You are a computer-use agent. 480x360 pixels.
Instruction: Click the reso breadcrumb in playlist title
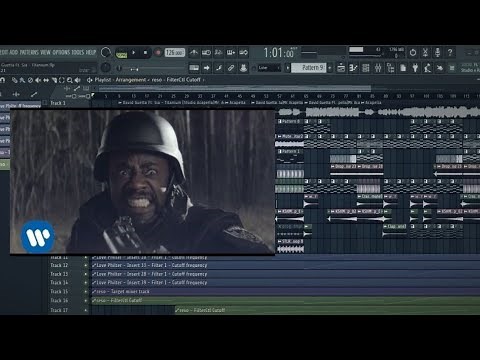(x=157, y=80)
